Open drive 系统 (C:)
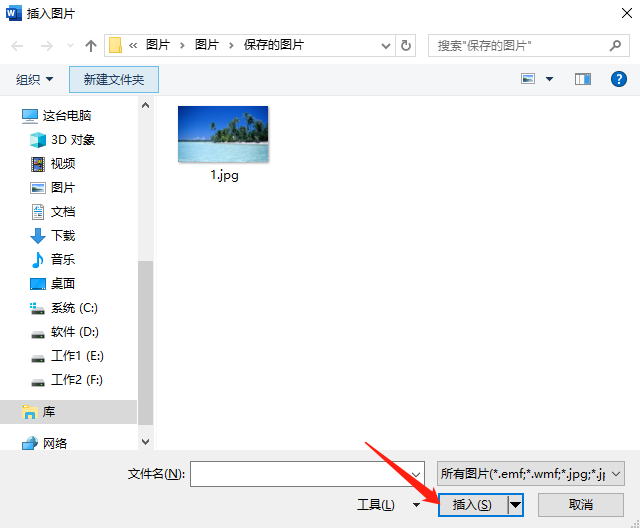 [x=74, y=308]
